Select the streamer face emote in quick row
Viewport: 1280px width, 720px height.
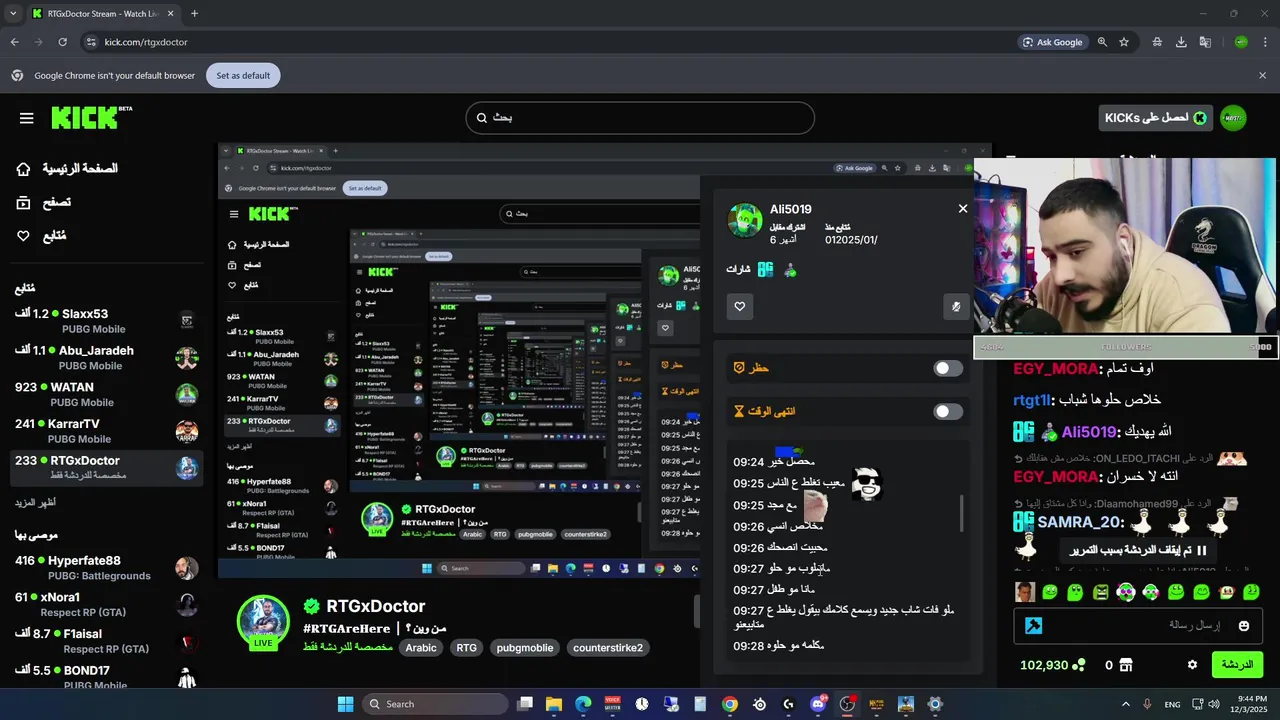pyautogui.click(x=1025, y=592)
